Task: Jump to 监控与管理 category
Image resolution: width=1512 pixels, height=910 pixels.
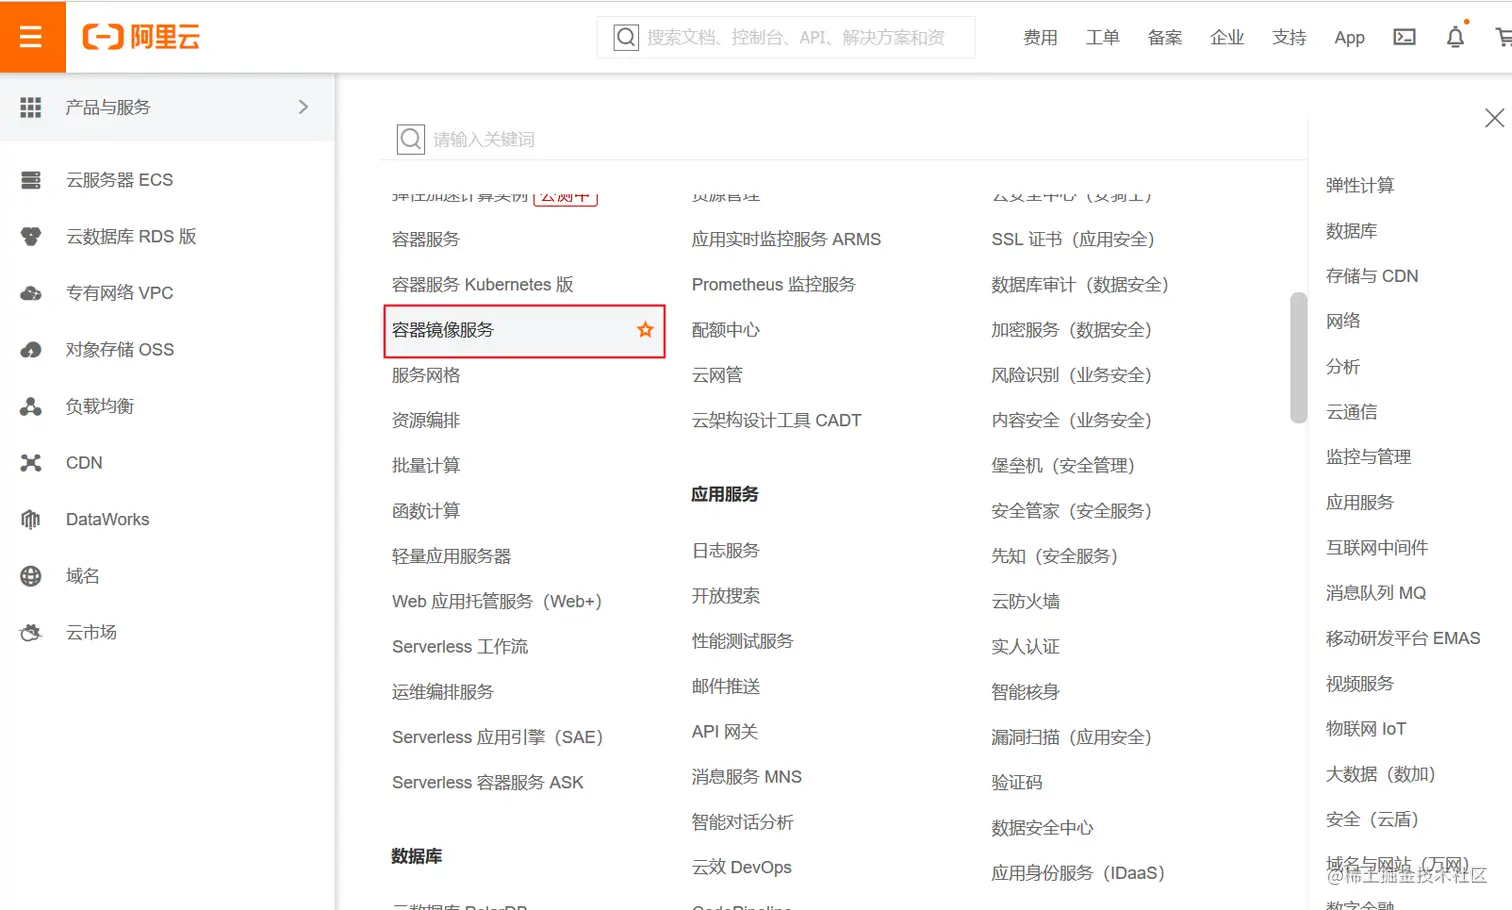Action: coord(1368,457)
